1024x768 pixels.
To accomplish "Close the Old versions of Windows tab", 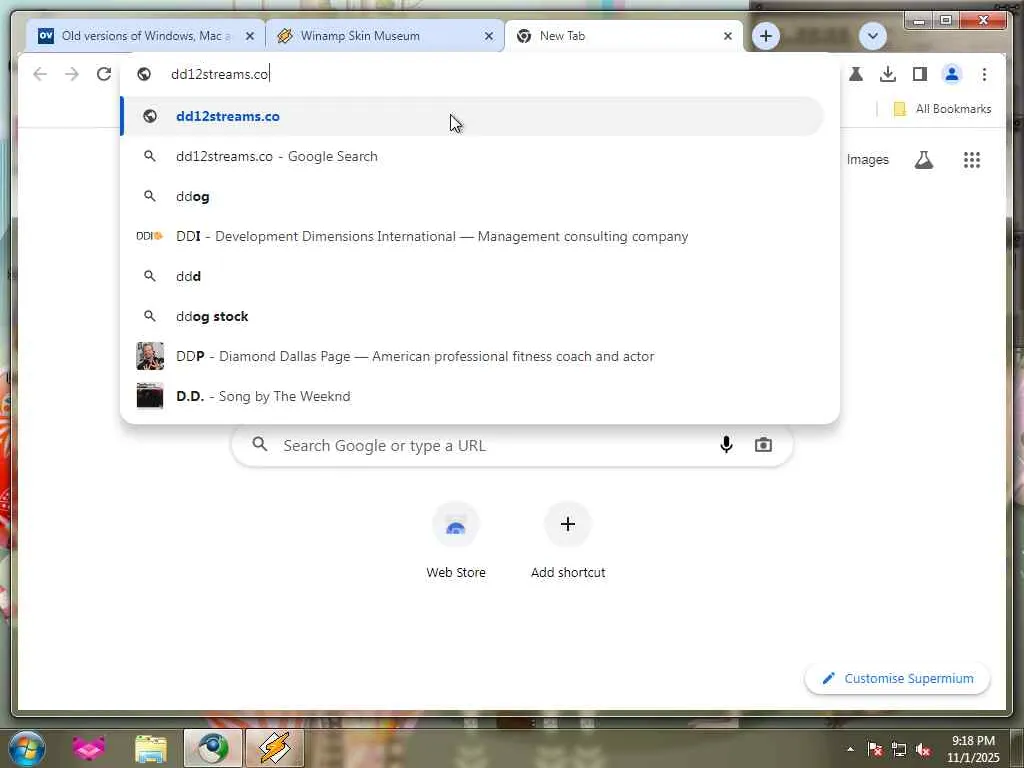I will tap(249, 37).
